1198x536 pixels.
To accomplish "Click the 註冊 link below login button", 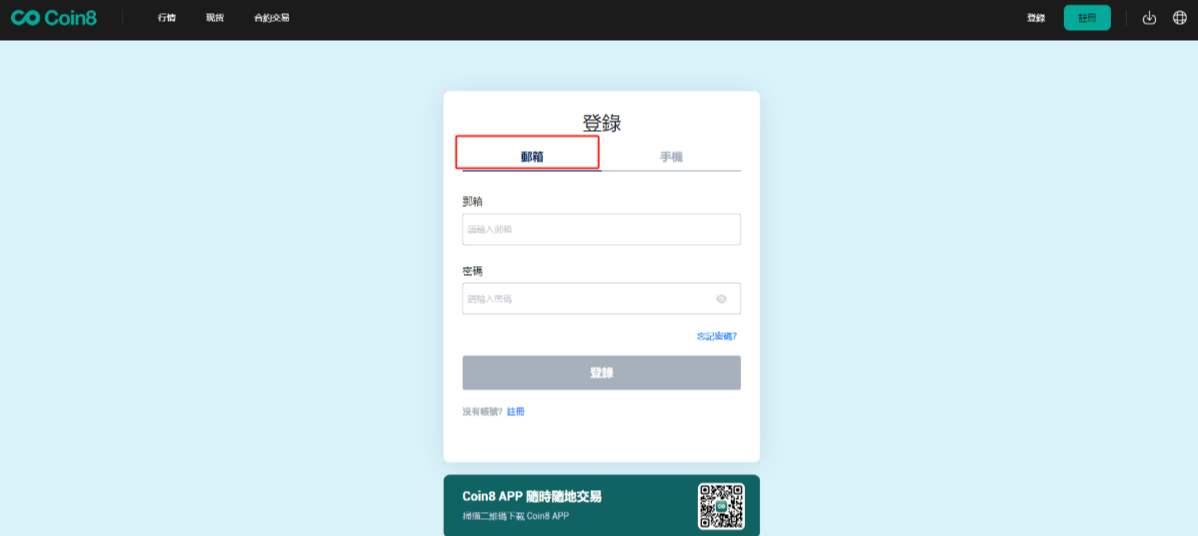I will coord(516,412).
